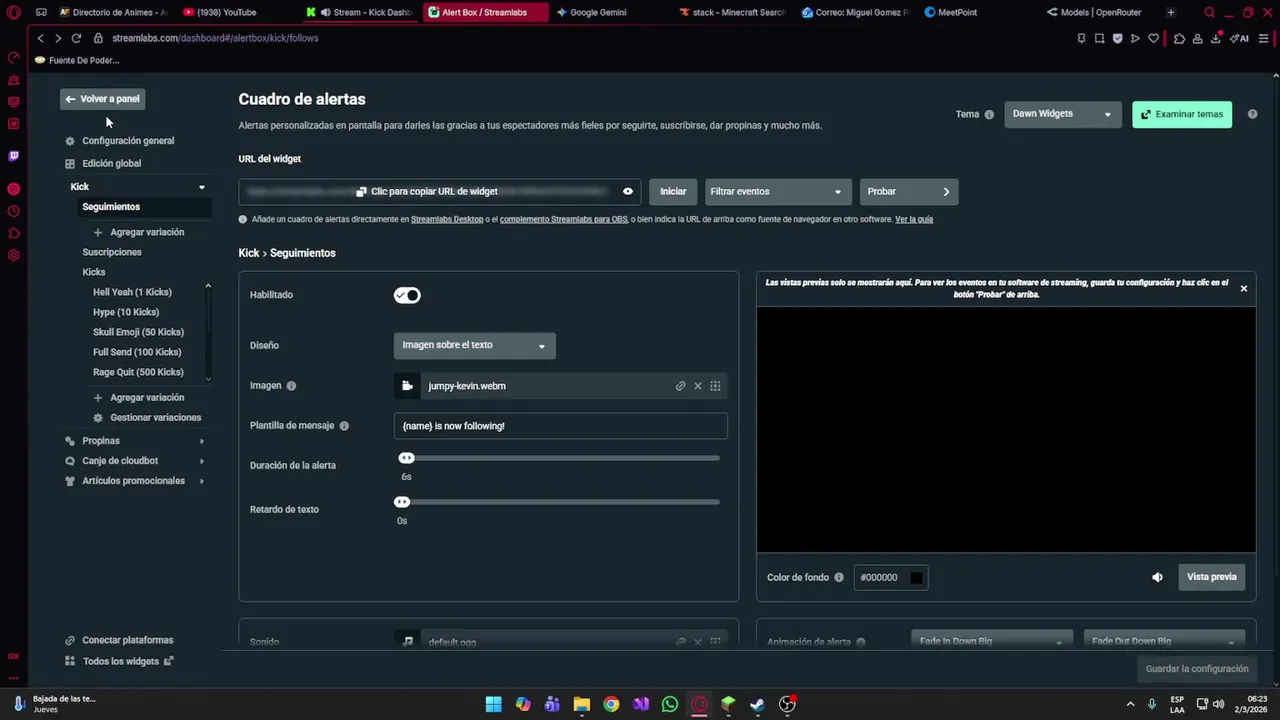
Task: Open Configuración general in the sidebar
Action: [x=128, y=141]
